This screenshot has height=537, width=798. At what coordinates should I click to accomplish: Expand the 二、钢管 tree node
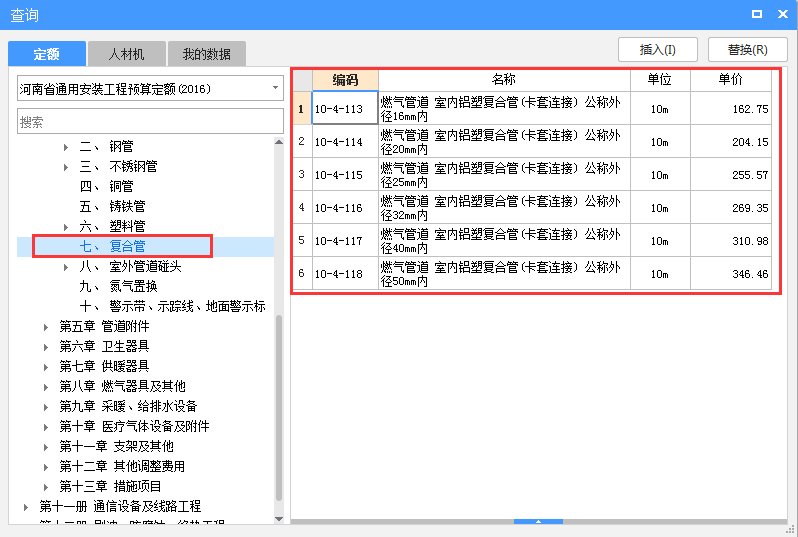pyautogui.click(x=66, y=147)
